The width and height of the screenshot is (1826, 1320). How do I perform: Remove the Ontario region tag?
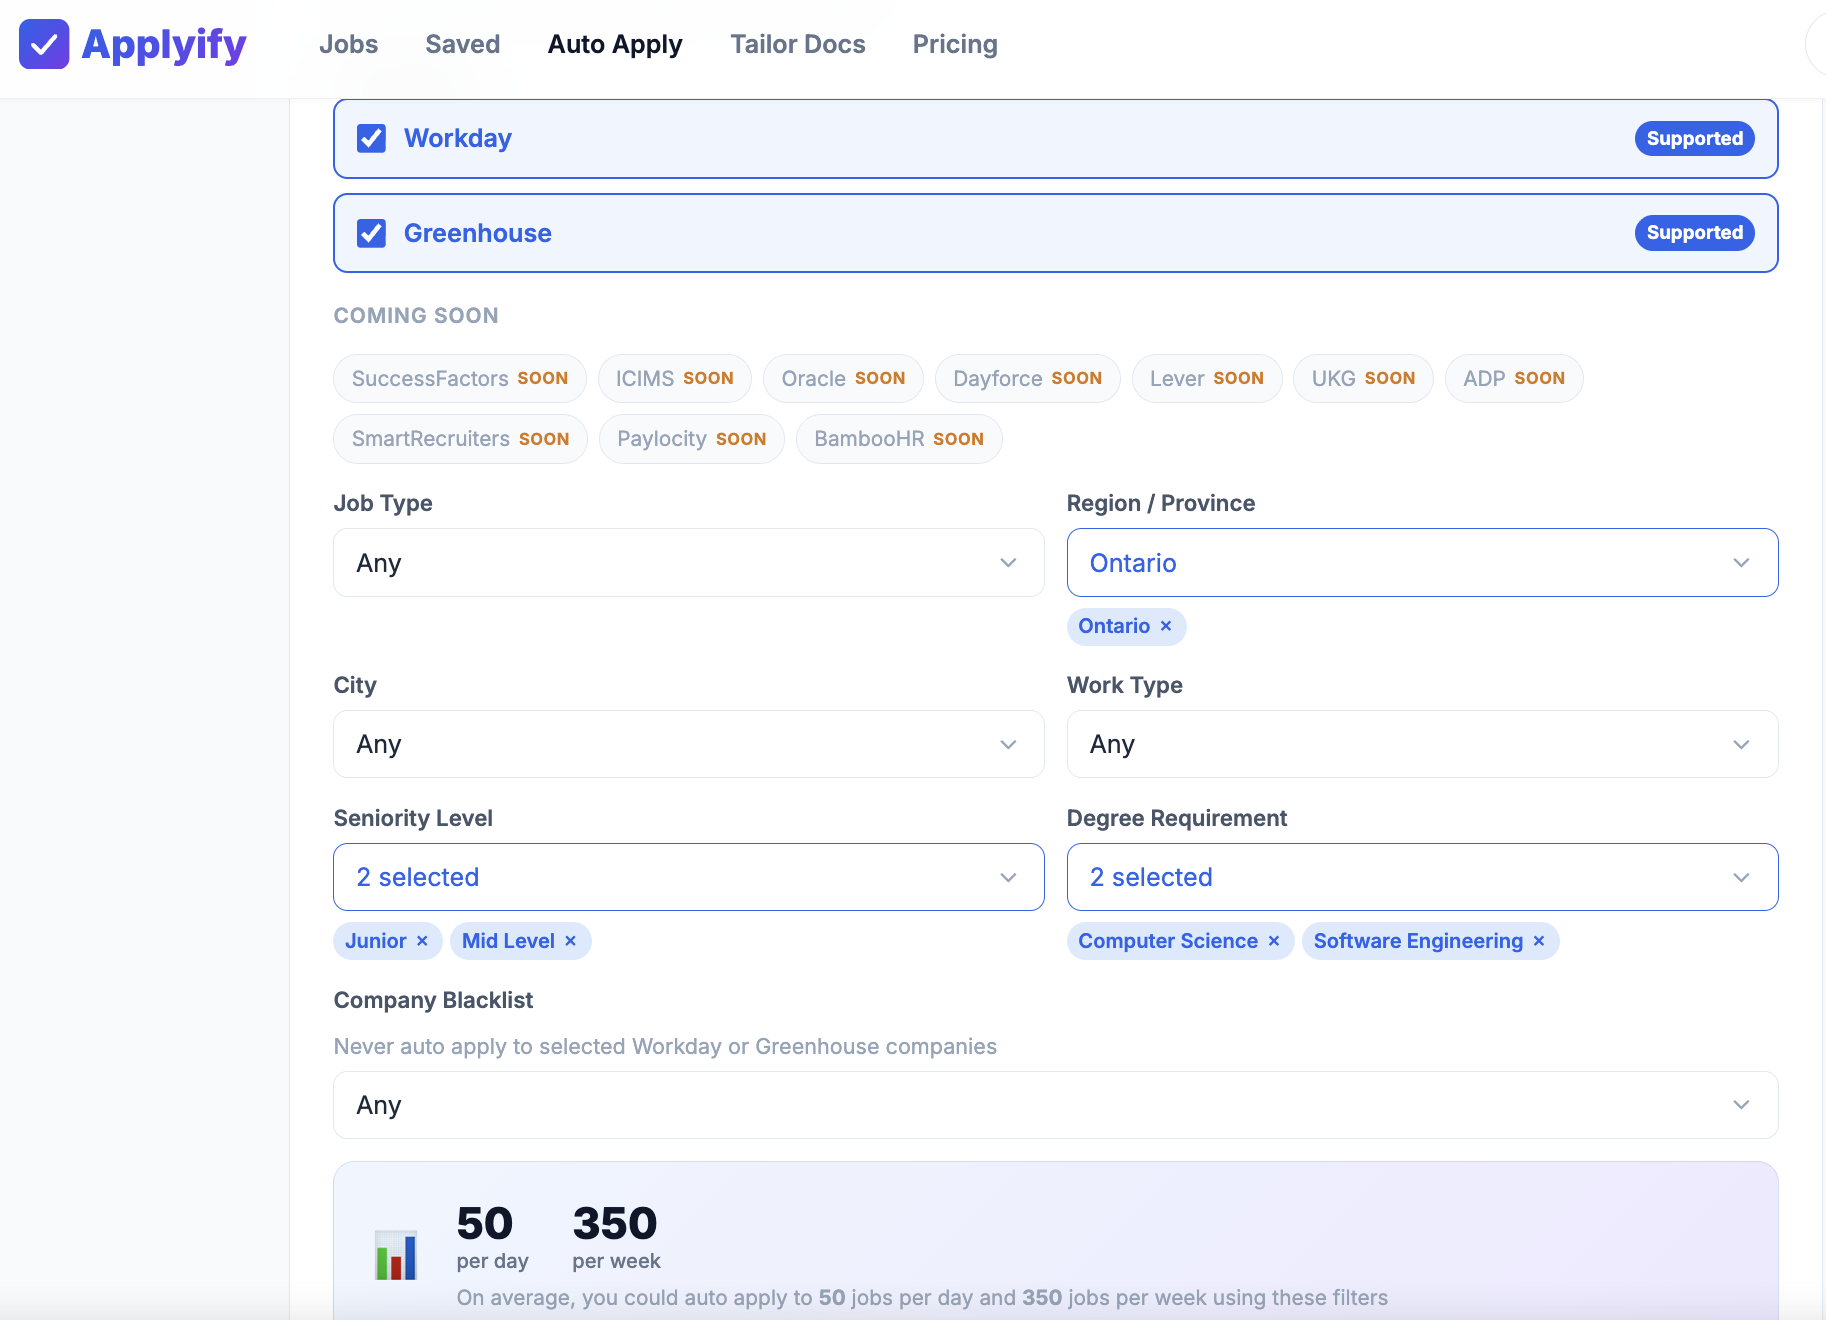1166,626
